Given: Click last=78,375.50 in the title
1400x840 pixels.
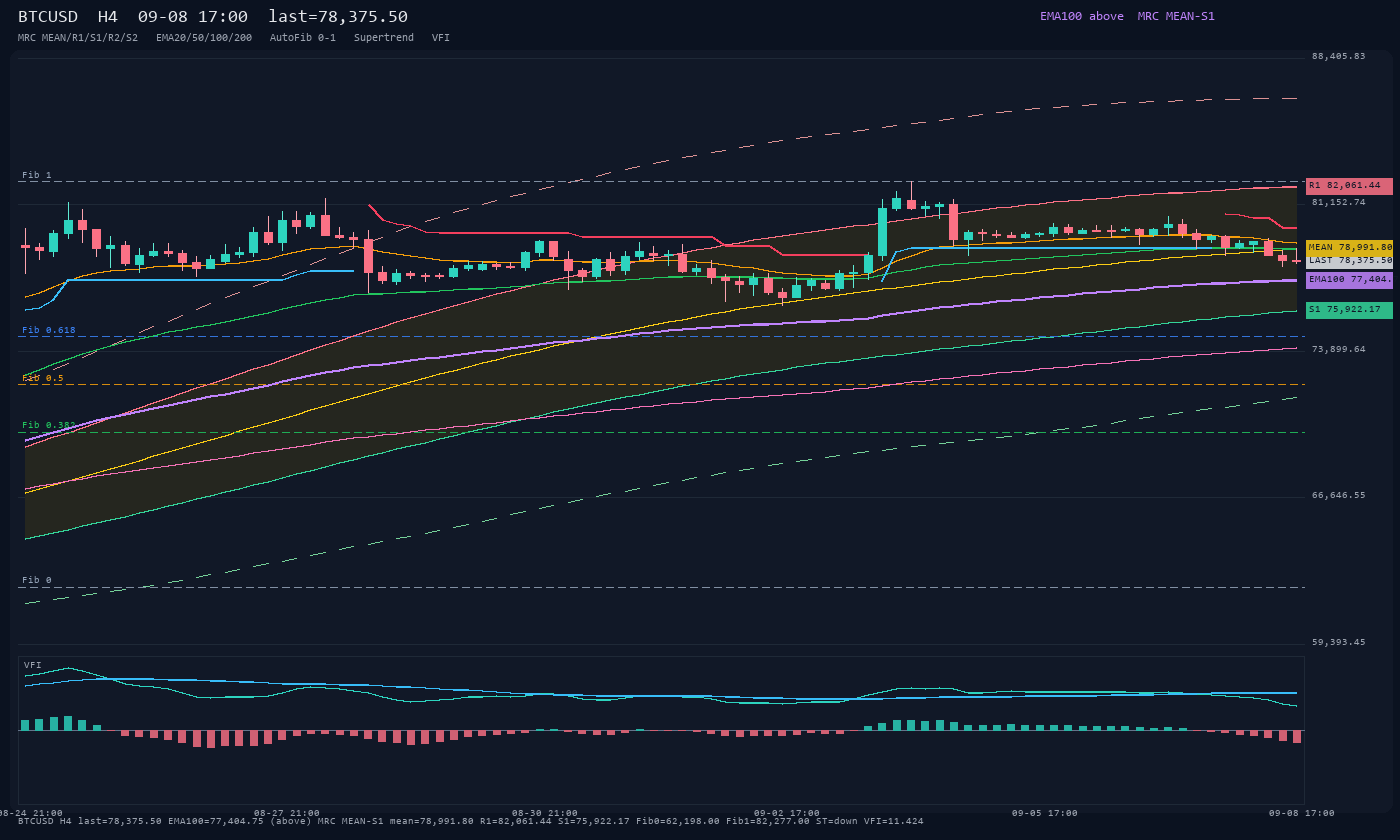Looking at the screenshot, I should pyautogui.click(x=338, y=16).
